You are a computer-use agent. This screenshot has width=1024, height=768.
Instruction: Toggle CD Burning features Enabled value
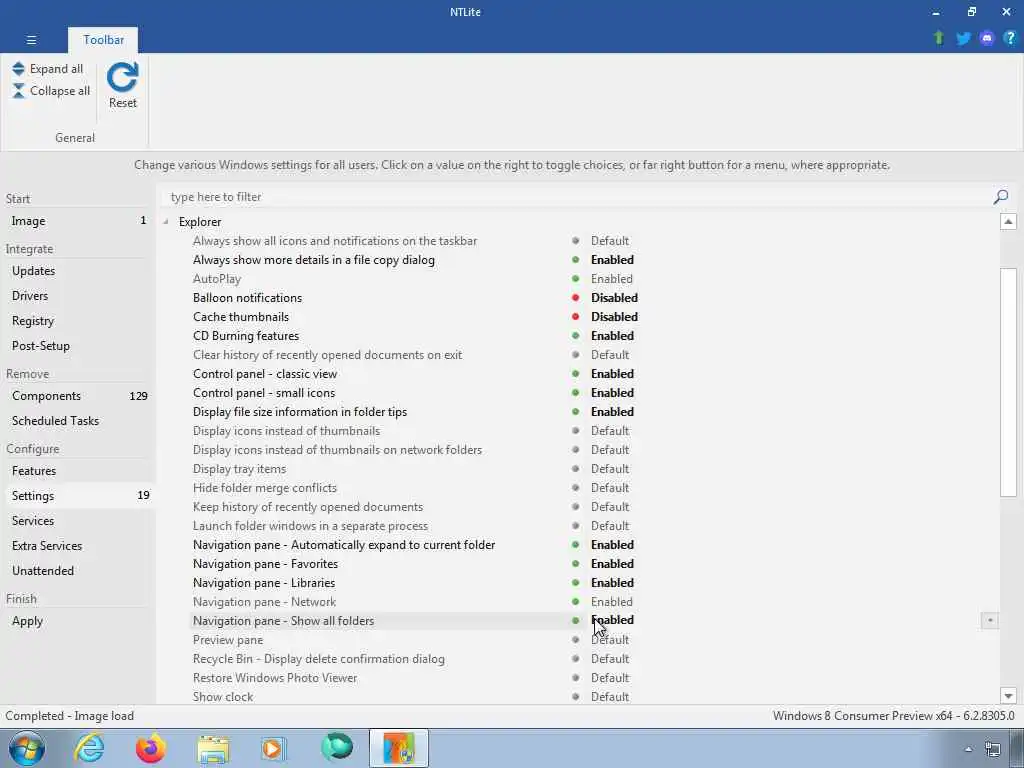(x=612, y=336)
